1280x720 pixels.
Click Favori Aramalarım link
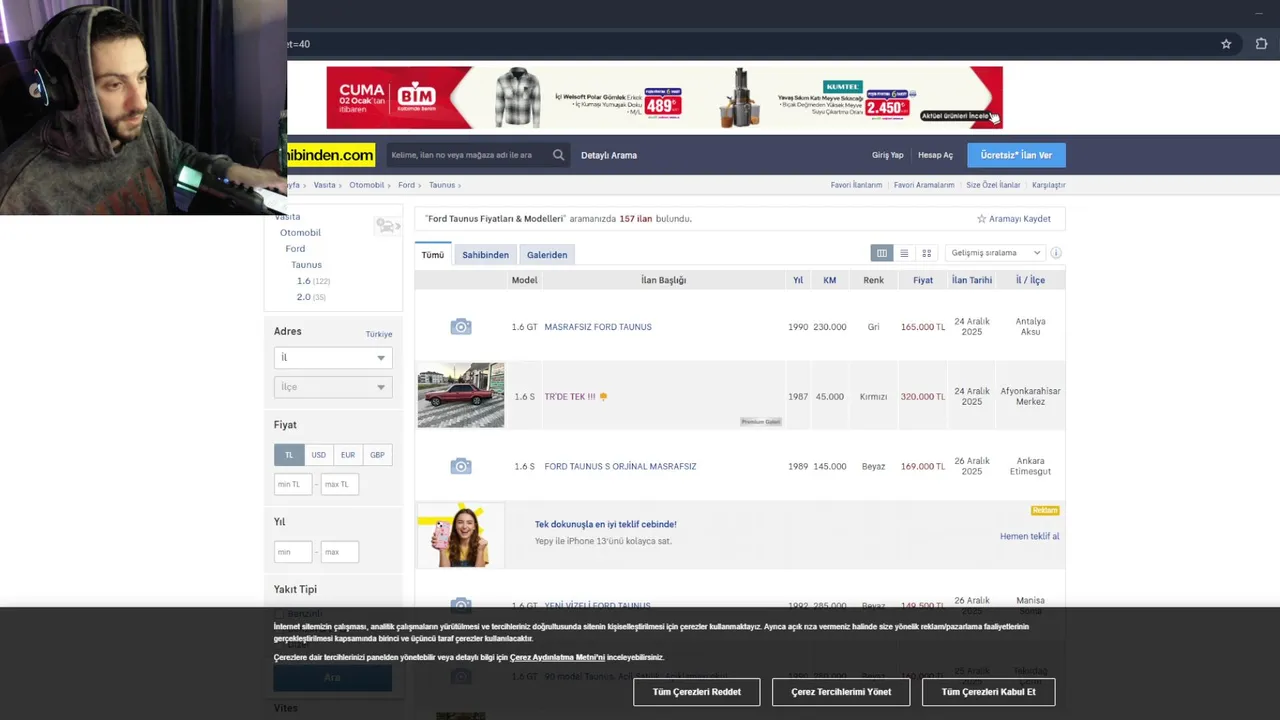point(924,185)
